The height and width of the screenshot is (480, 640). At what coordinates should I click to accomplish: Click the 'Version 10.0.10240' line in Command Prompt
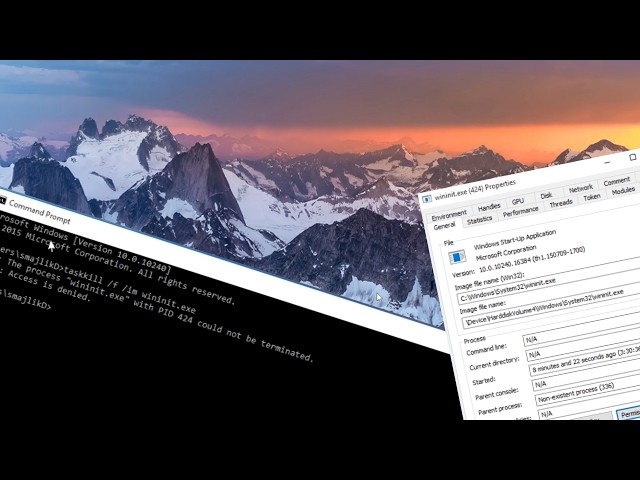coord(122,255)
